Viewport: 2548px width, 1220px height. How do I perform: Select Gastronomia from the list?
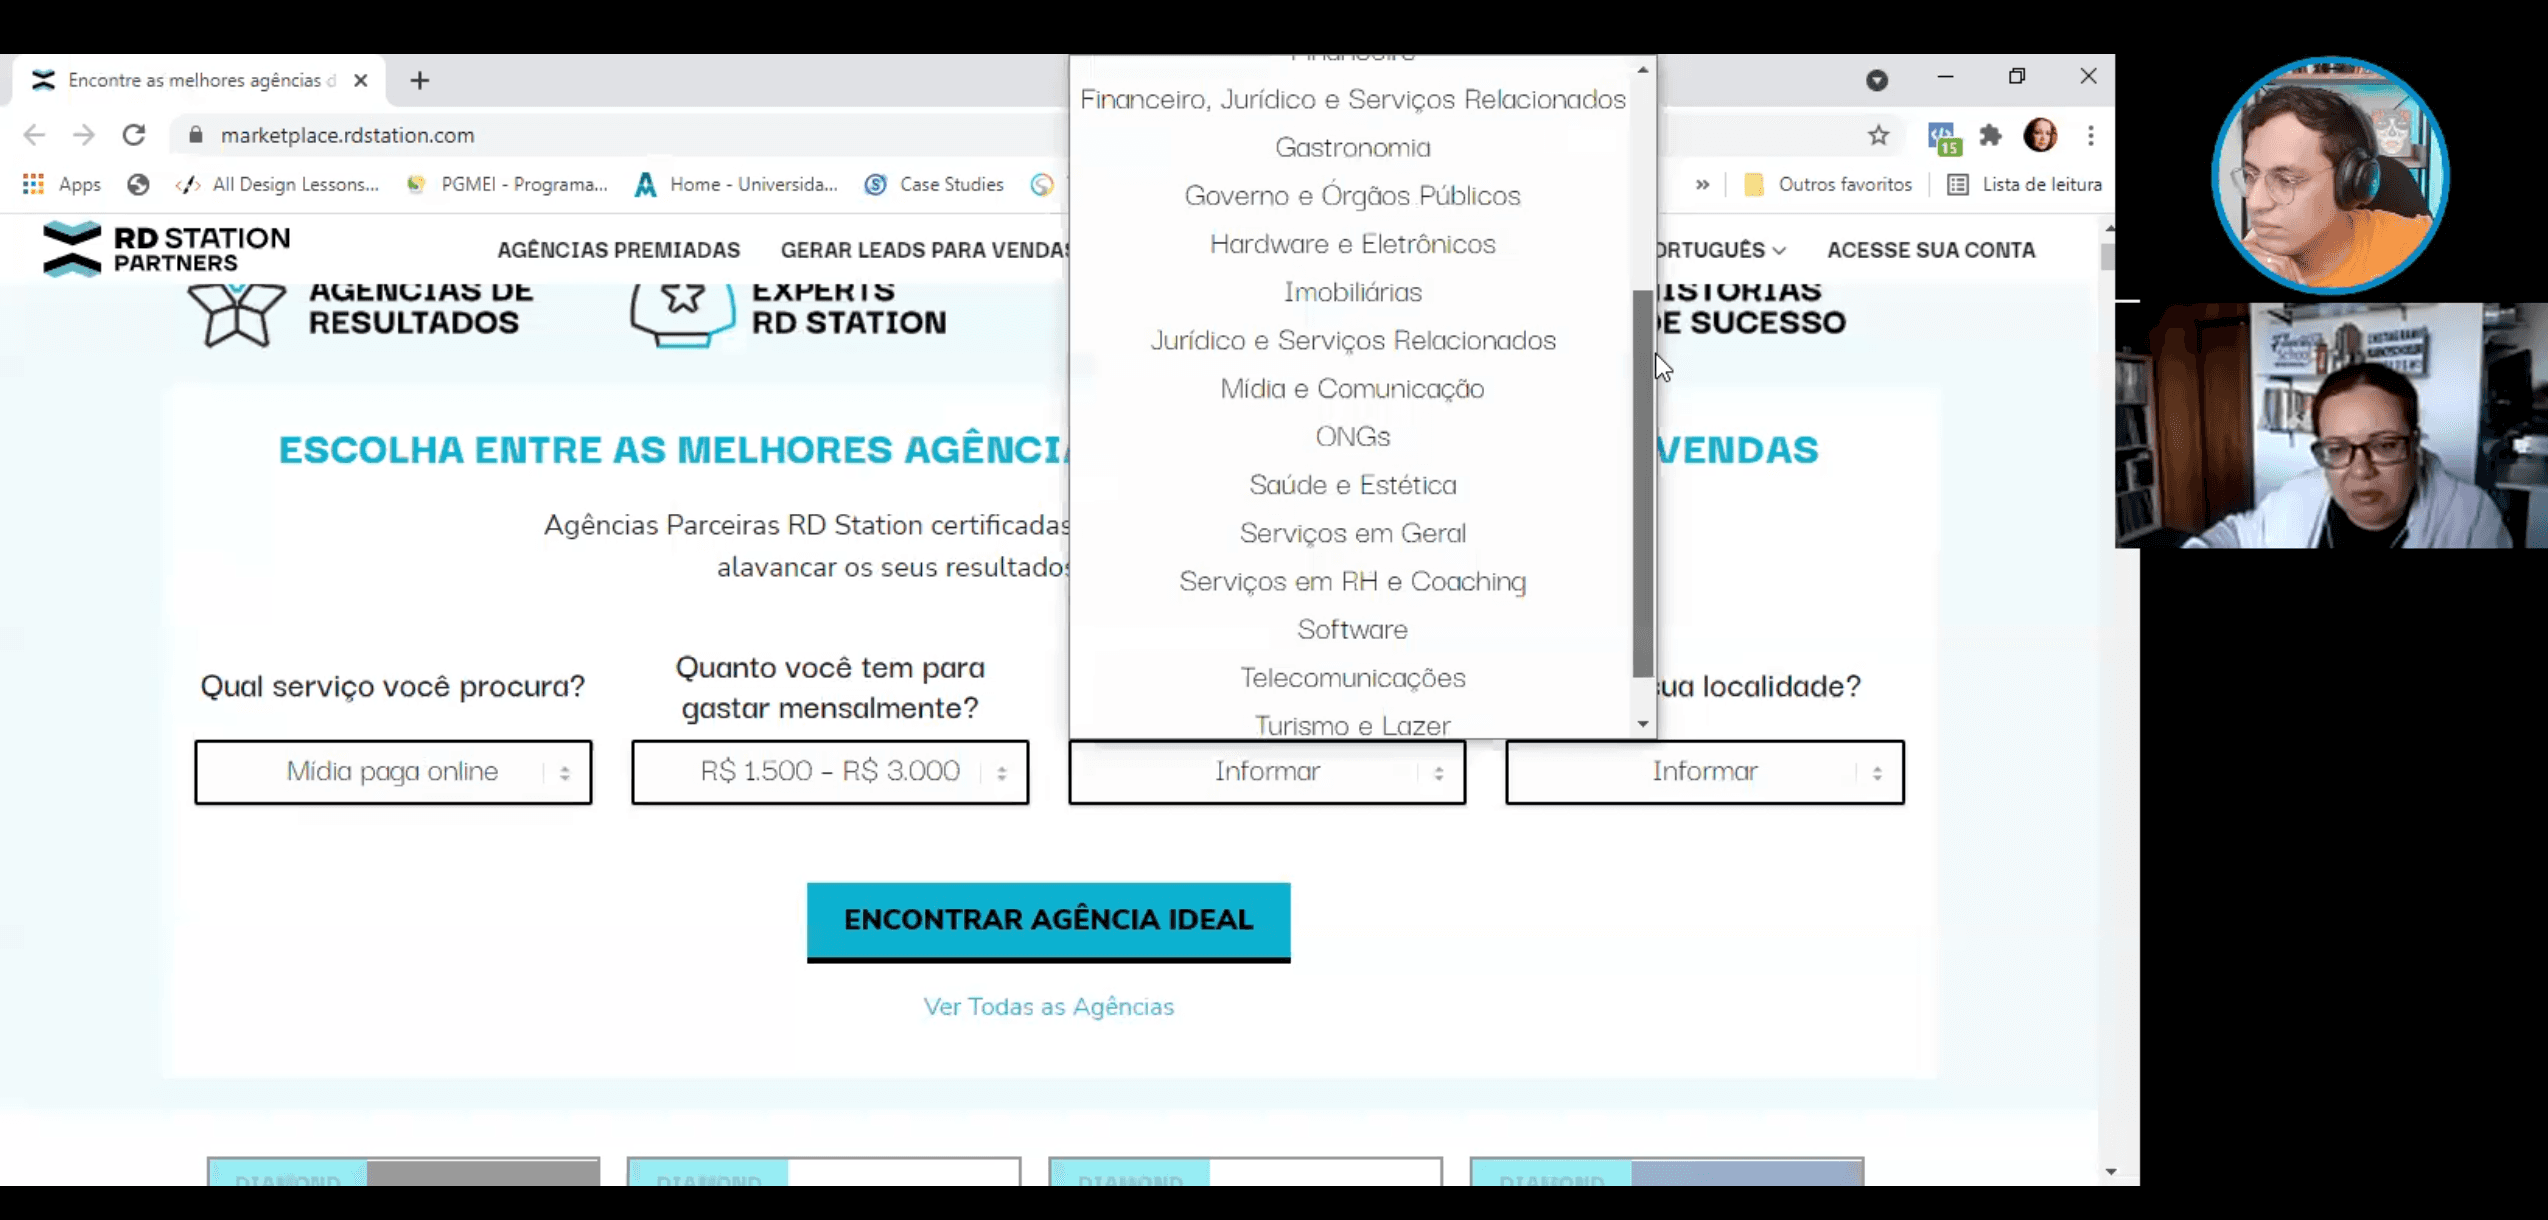pos(1352,147)
